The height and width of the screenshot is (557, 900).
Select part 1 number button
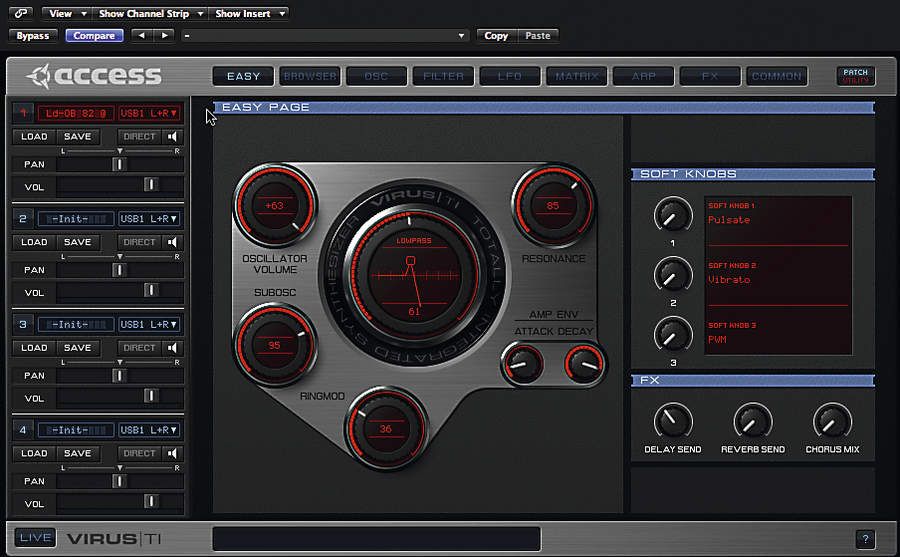coord(23,113)
